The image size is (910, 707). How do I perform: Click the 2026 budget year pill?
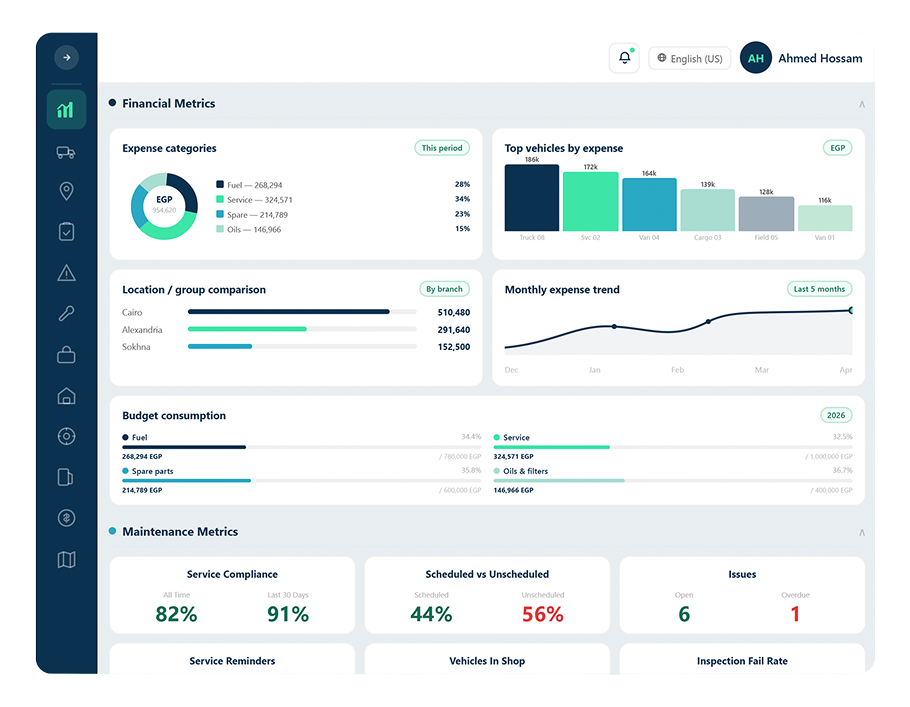[836, 415]
